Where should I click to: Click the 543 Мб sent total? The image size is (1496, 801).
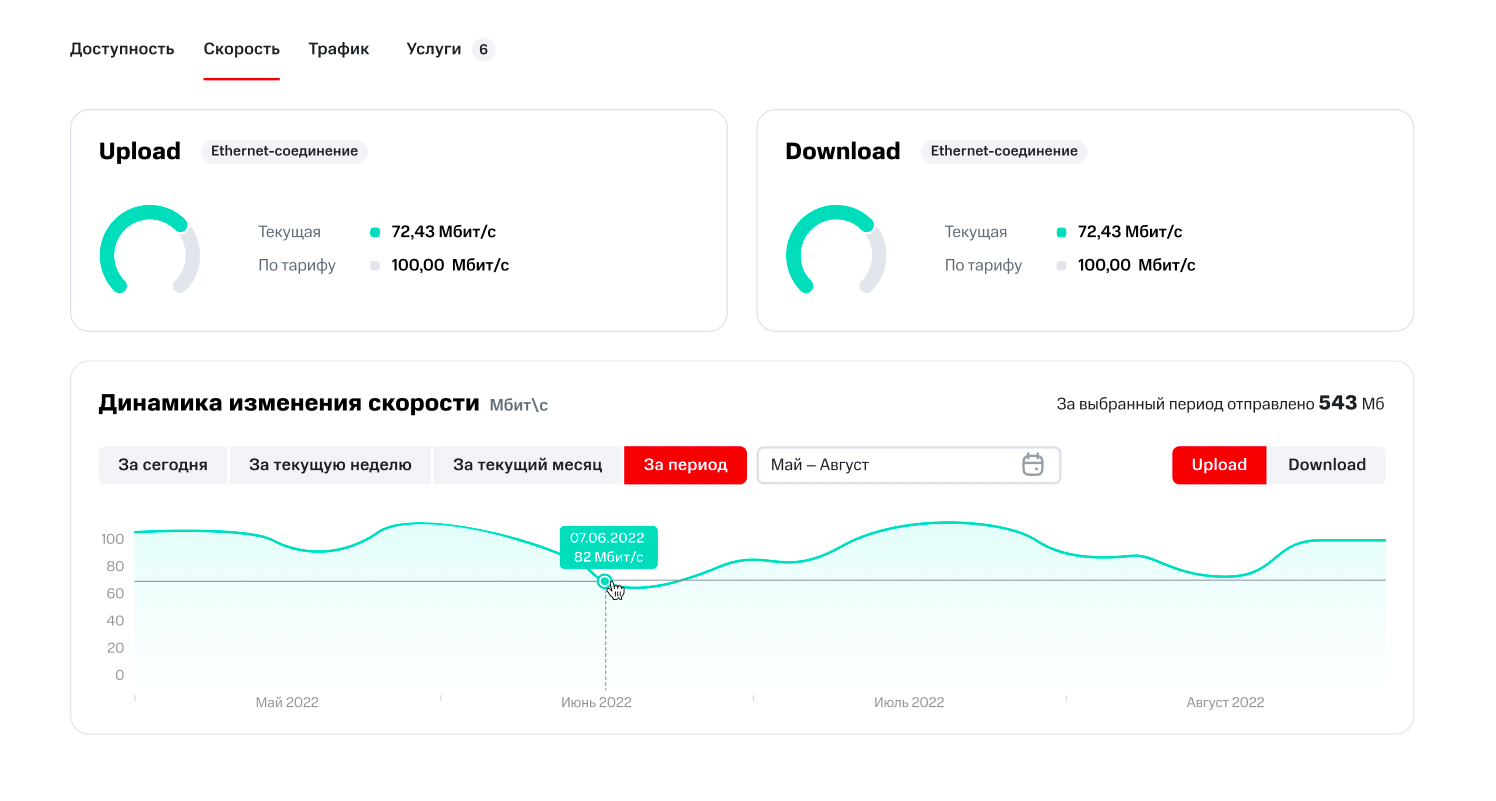point(1352,403)
